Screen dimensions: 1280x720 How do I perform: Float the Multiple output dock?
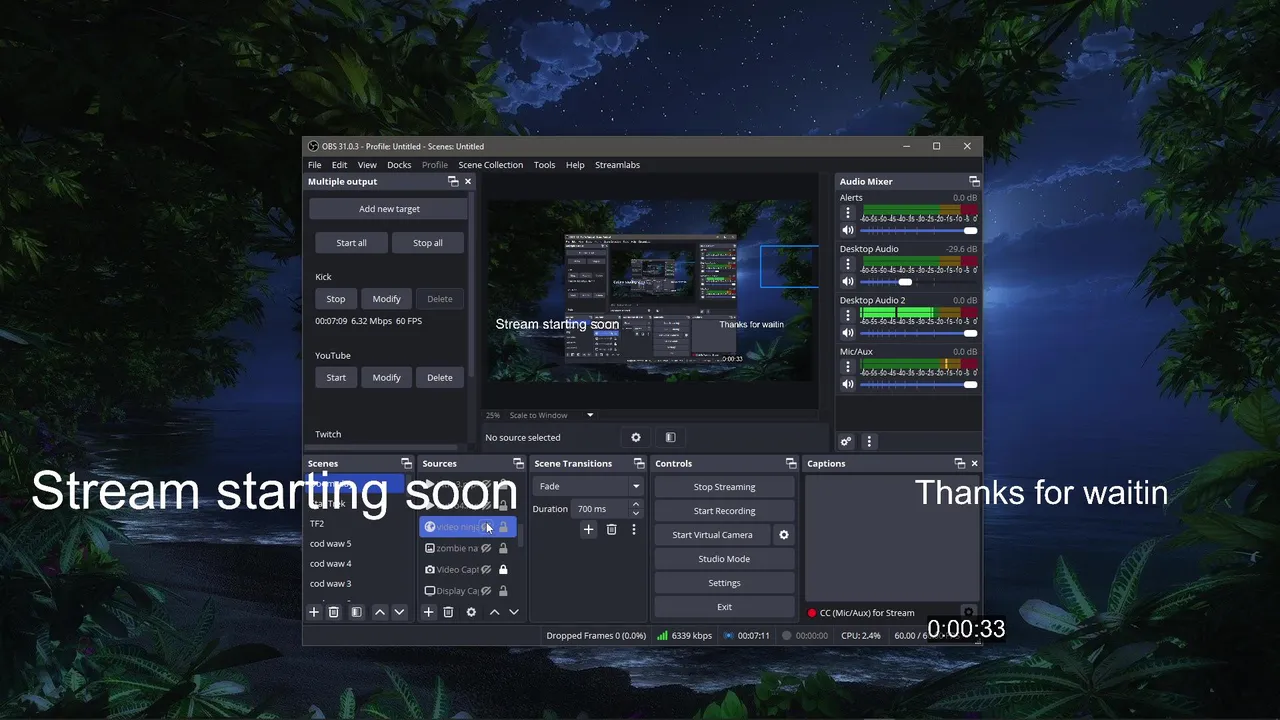[453, 181]
